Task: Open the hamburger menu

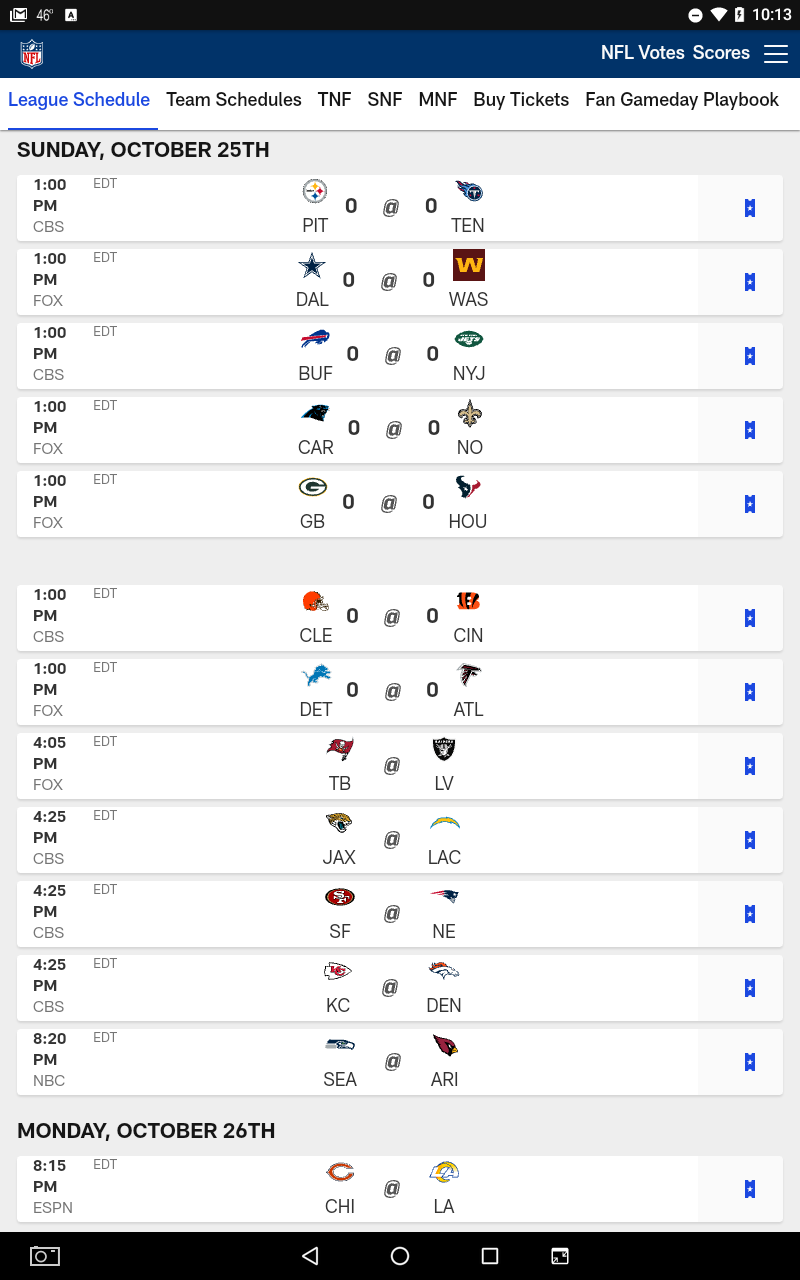Action: click(x=776, y=54)
